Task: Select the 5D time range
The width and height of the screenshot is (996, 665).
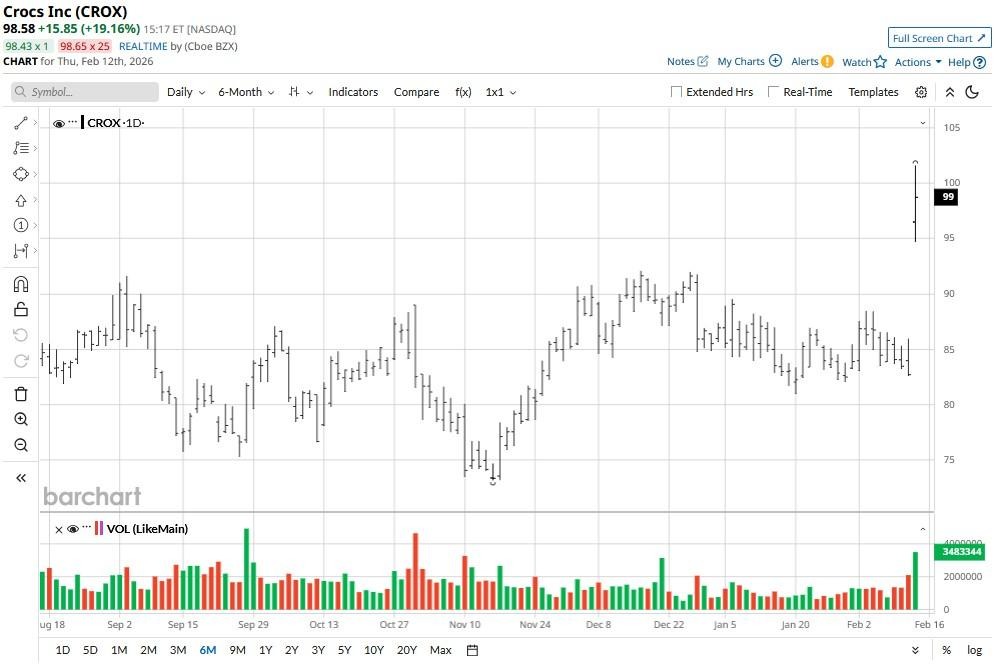Action: click(90, 650)
